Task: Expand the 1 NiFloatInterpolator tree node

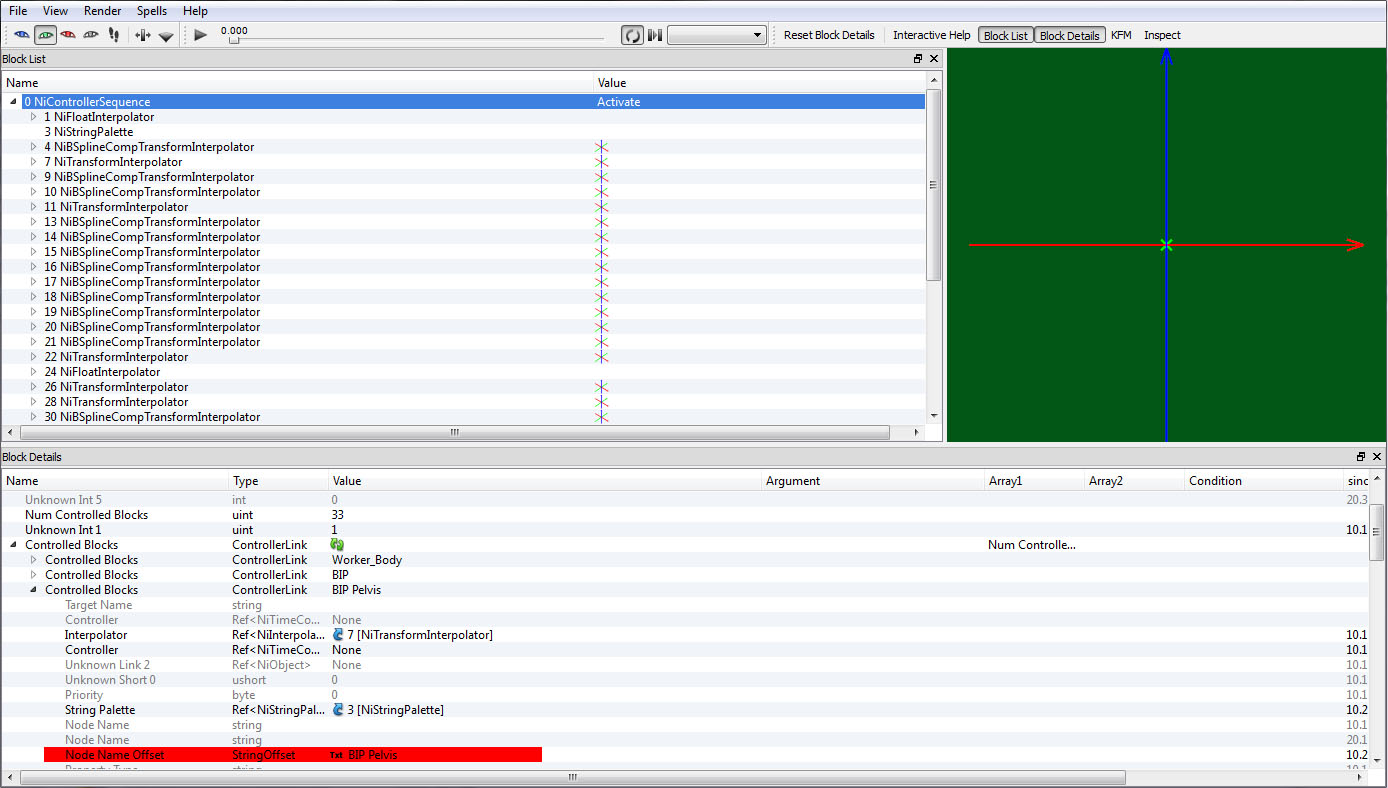Action: (x=34, y=117)
